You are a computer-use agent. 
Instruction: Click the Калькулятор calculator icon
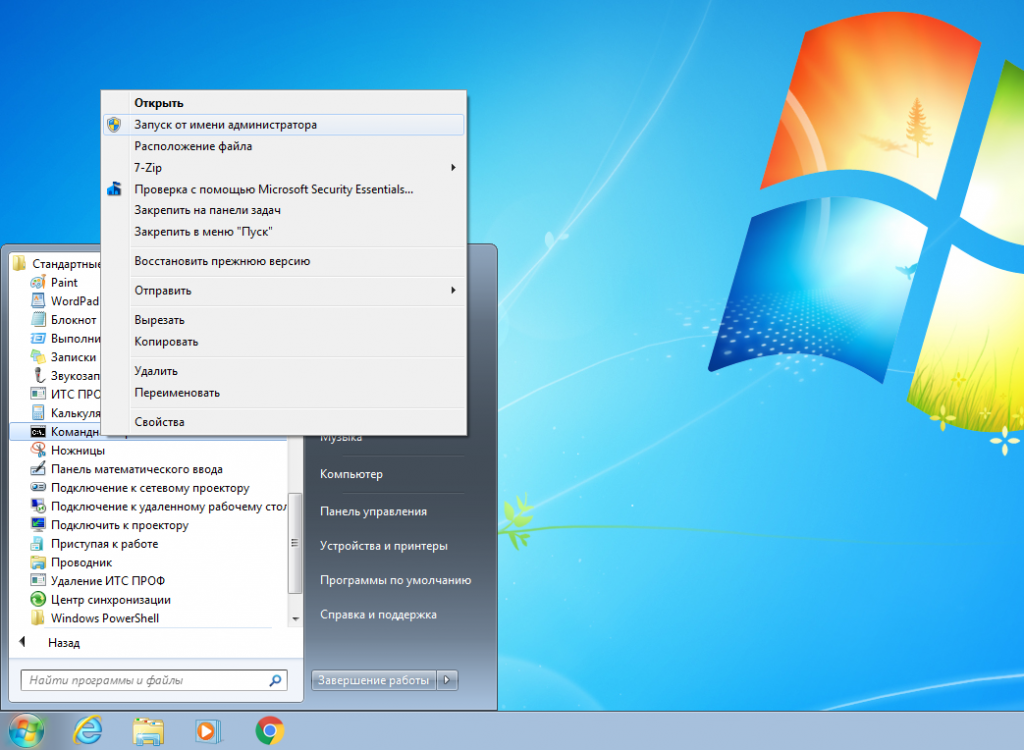pos(38,413)
